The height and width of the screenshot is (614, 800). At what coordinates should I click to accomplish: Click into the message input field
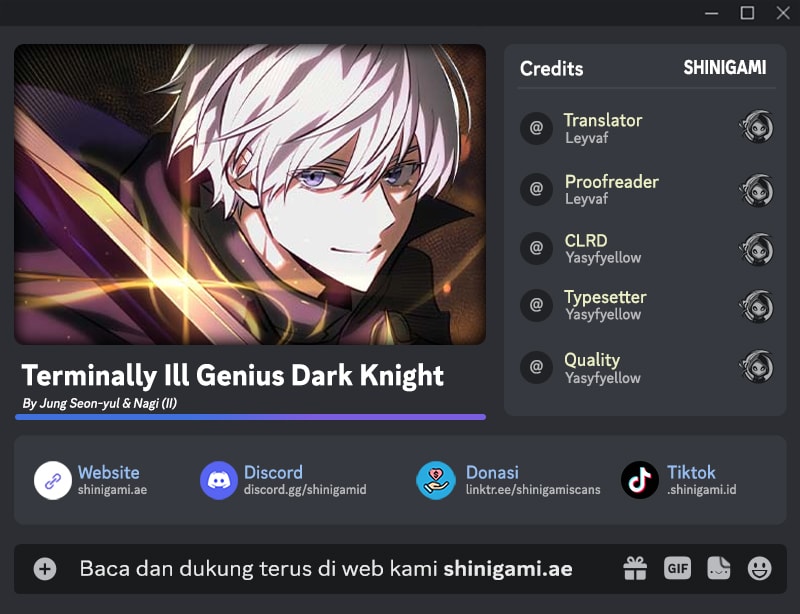click(327, 569)
